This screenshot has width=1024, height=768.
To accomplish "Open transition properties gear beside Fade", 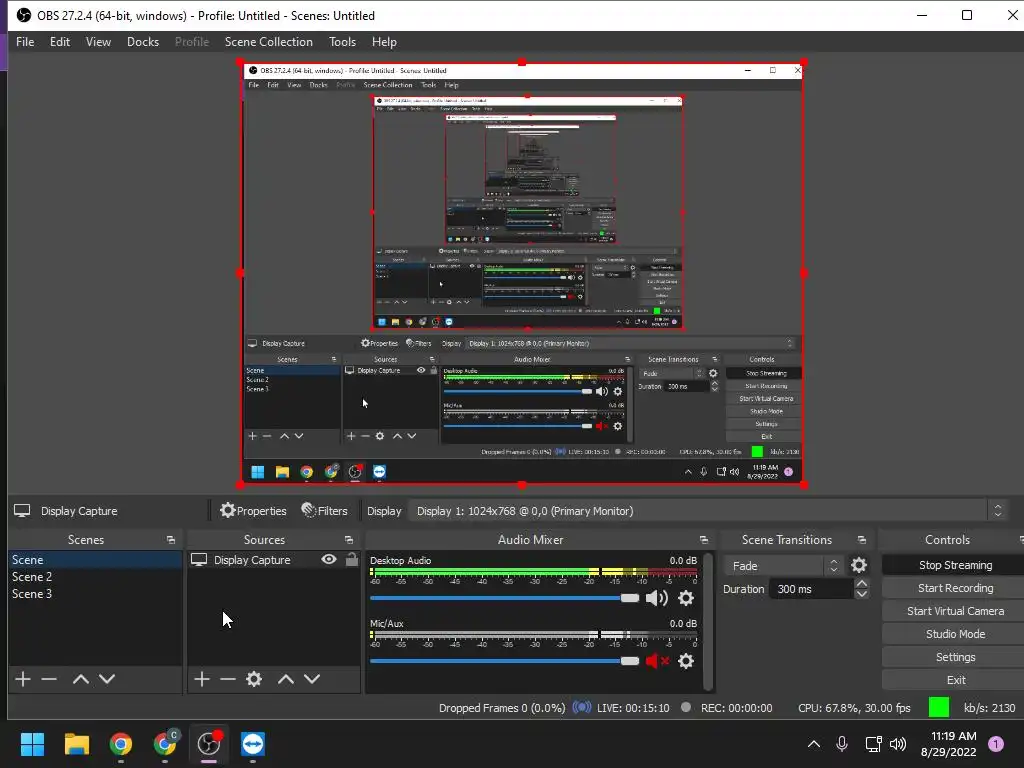I will pyautogui.click(x=859, y=566).
